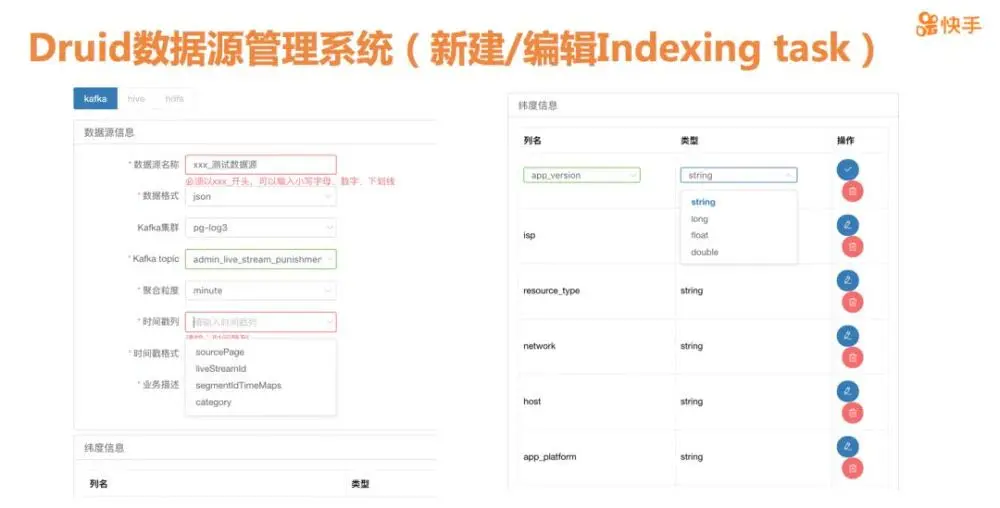Click the string type of host row

coord(691,402)
